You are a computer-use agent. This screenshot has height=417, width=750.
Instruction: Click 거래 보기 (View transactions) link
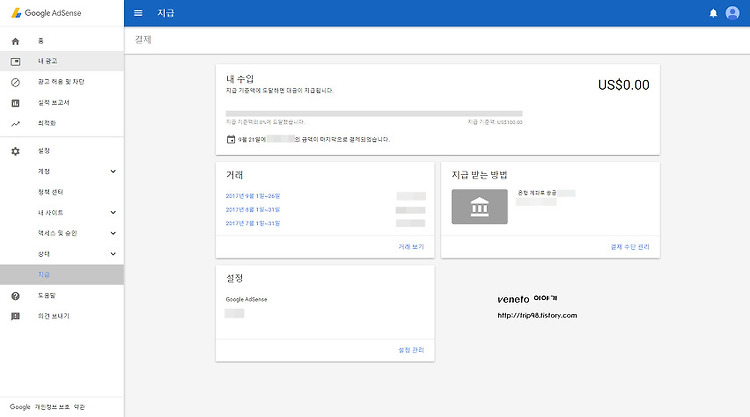point(411,247)
